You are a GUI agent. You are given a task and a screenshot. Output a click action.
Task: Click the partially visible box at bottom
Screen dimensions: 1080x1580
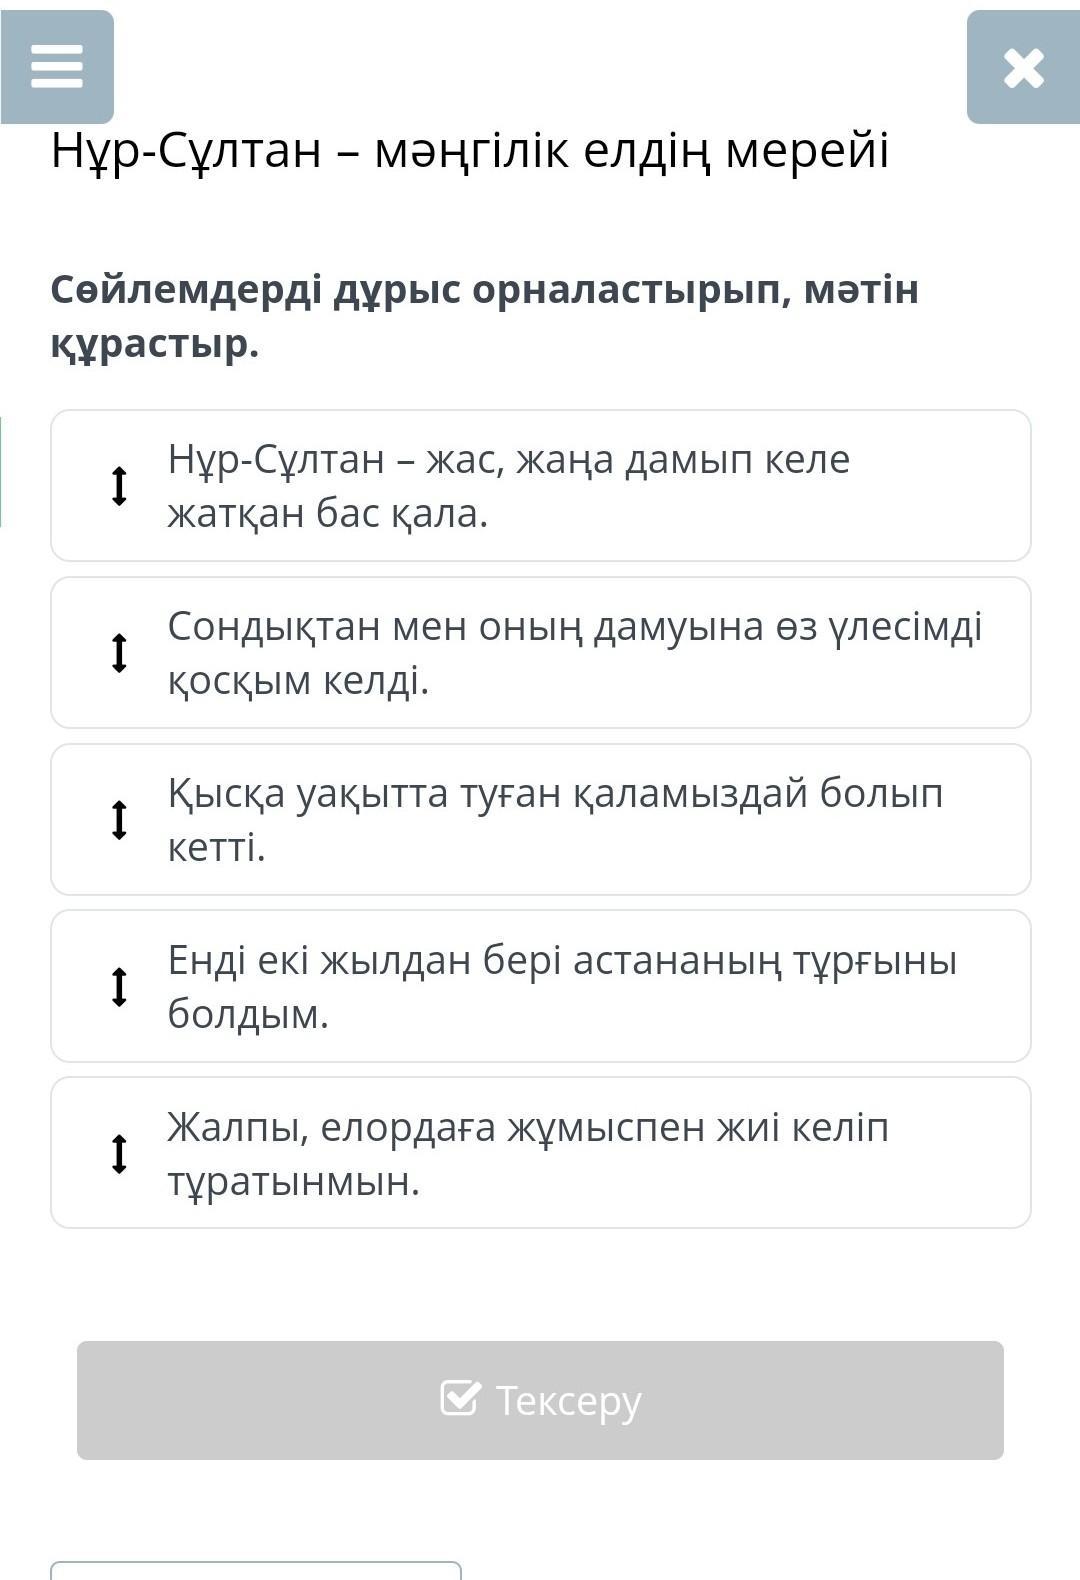click(x=256, y=1571)
